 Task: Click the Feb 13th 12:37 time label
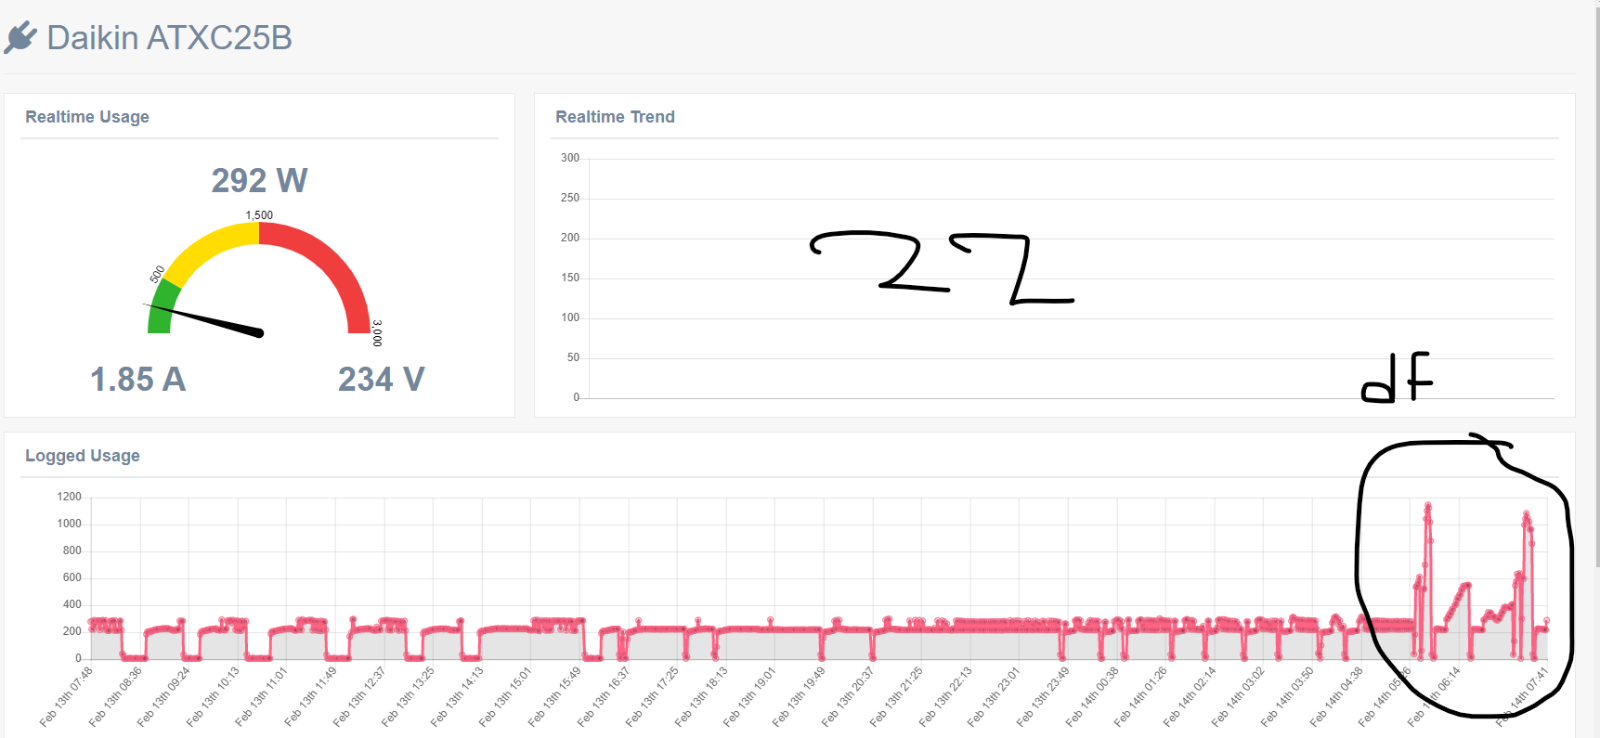point(359,697)
